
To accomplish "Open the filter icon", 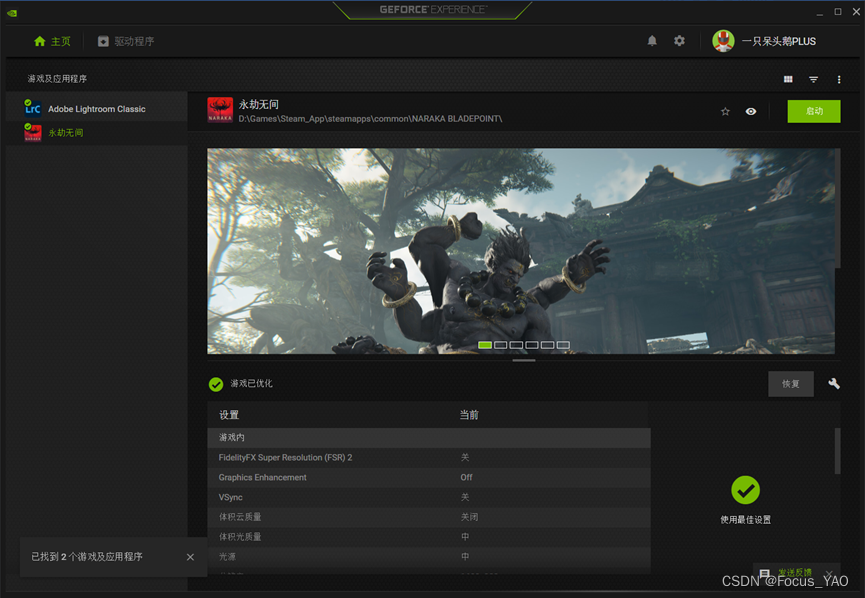I will coord(813,79).
